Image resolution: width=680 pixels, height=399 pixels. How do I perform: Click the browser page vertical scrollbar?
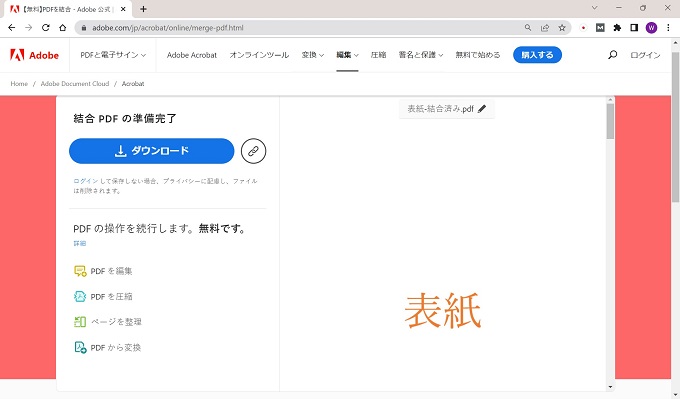point(675,127)
